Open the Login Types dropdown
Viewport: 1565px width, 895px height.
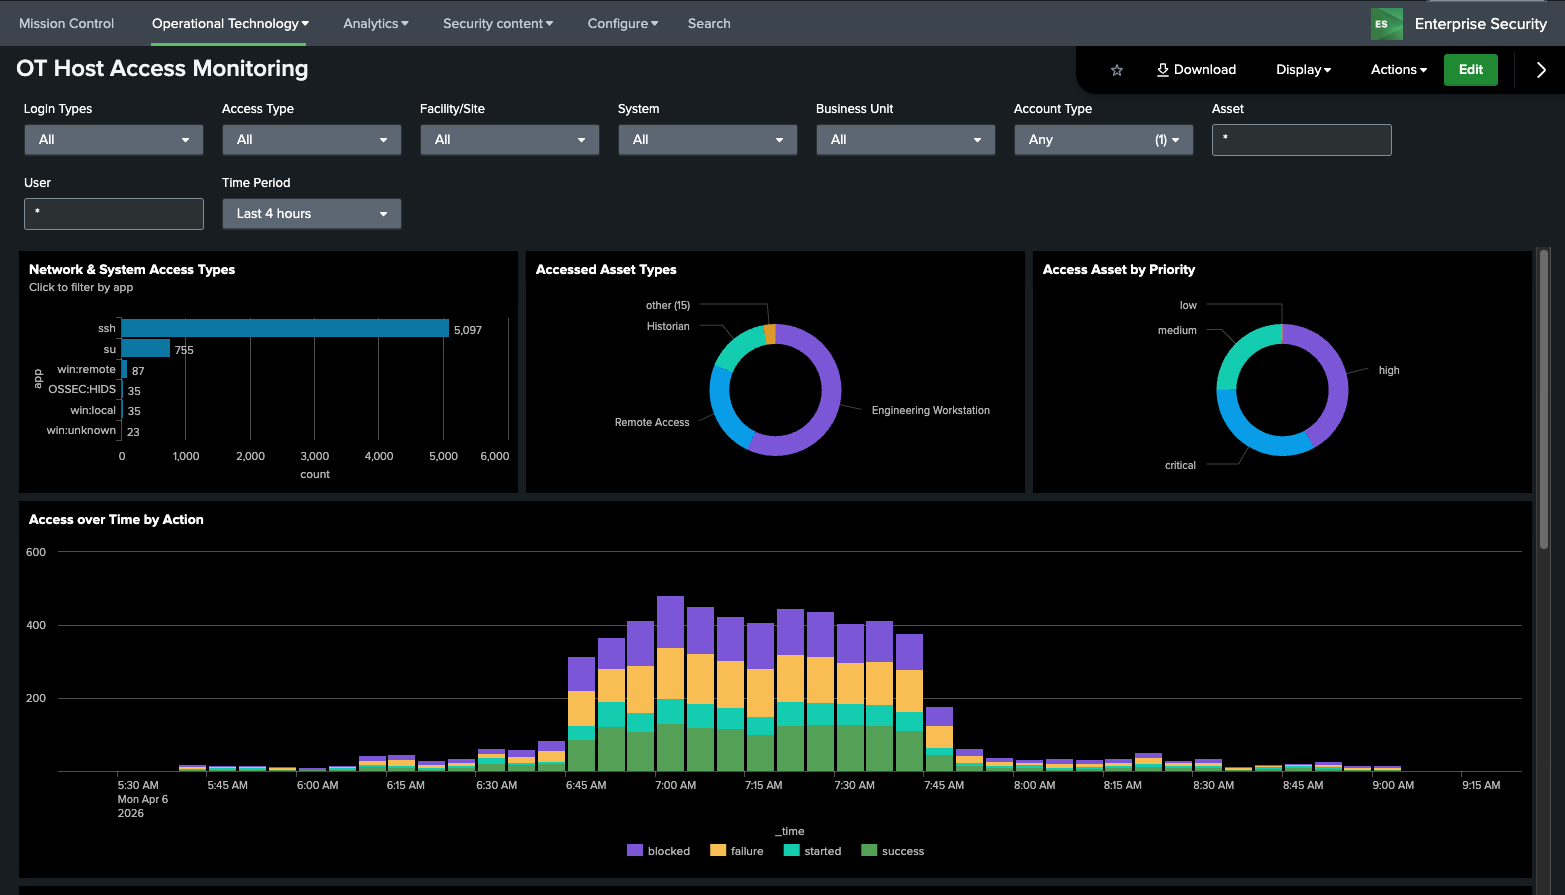(113, 140)
